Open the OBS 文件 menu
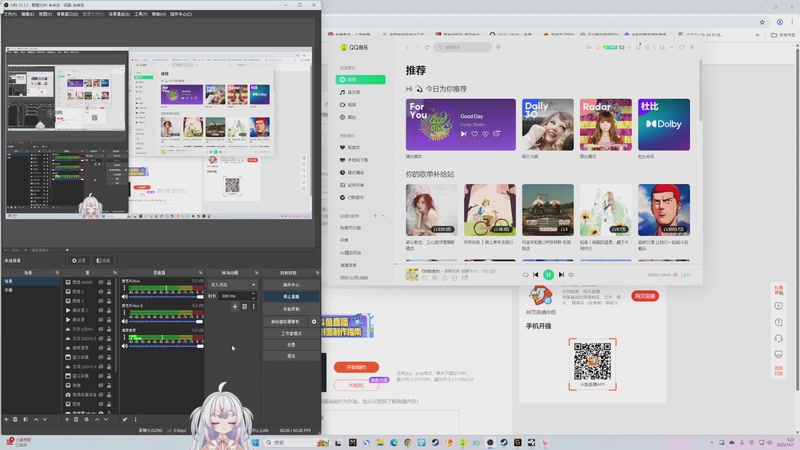Viewport: 800px width, 450px height. tap(10, 14)
